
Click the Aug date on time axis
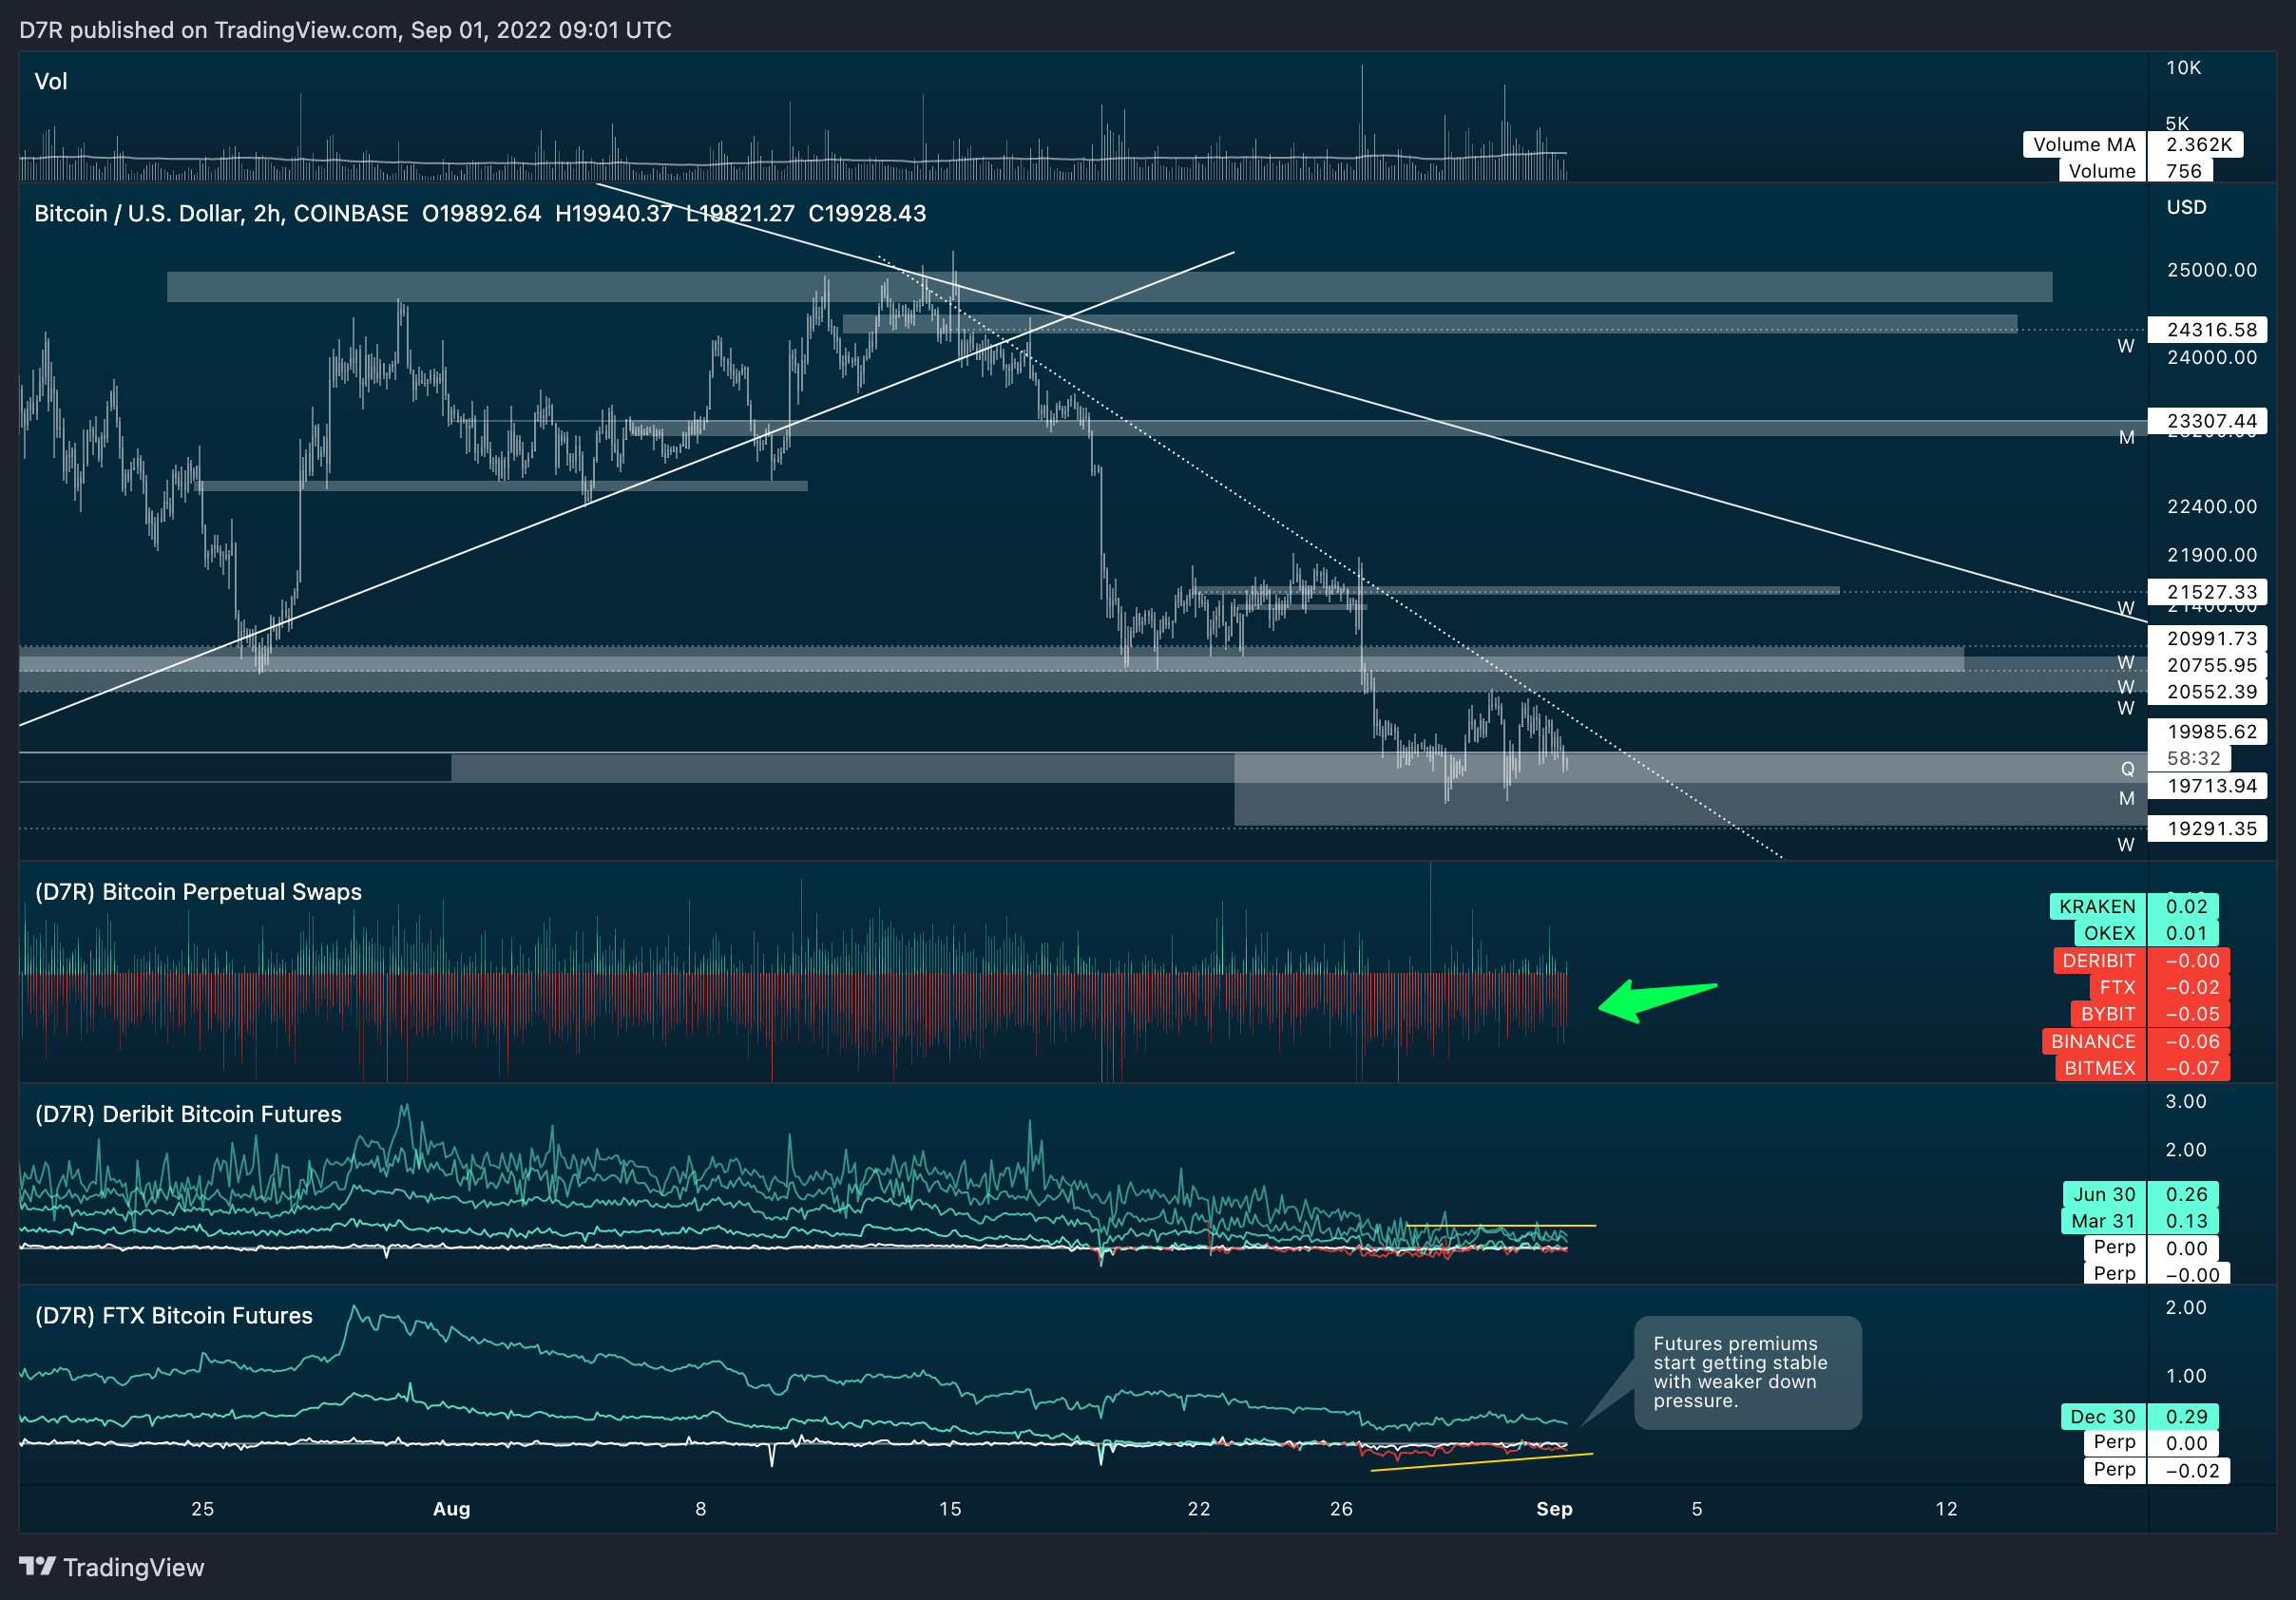(451, 1509)
